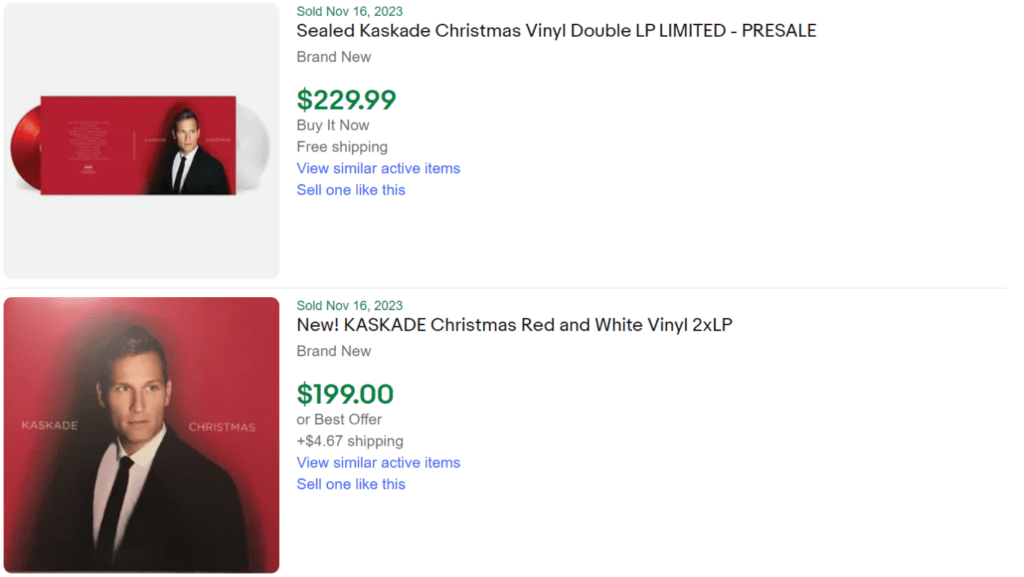
Task: Click the Brand New condition label on second listing
Action: [x=334, y=351]
